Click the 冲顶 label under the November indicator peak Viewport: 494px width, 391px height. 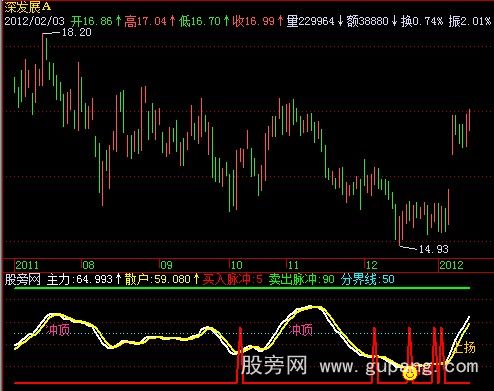(301, 330)
